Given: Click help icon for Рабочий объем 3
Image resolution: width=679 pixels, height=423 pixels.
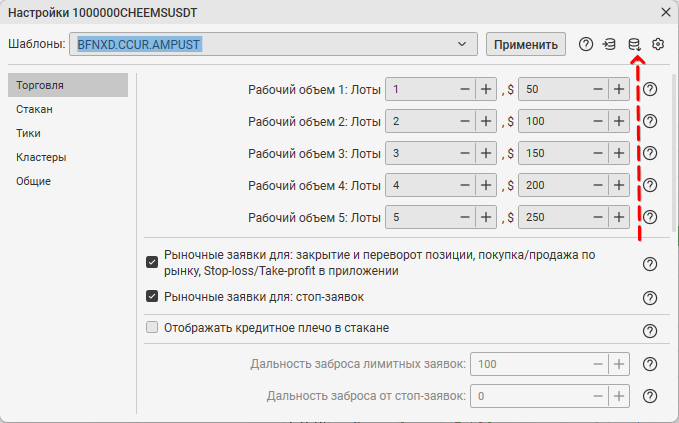Looking at the screenshot, I should click(649, 154).
